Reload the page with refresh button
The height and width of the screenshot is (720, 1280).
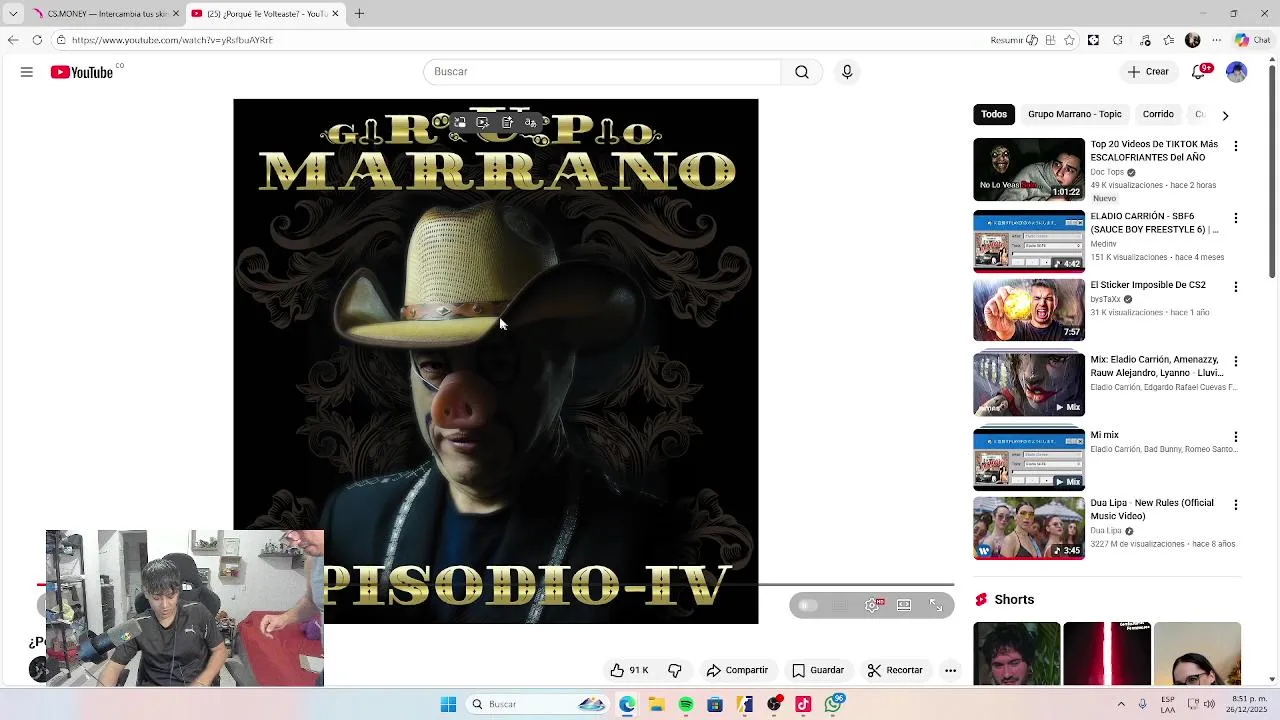pos(37,40)
